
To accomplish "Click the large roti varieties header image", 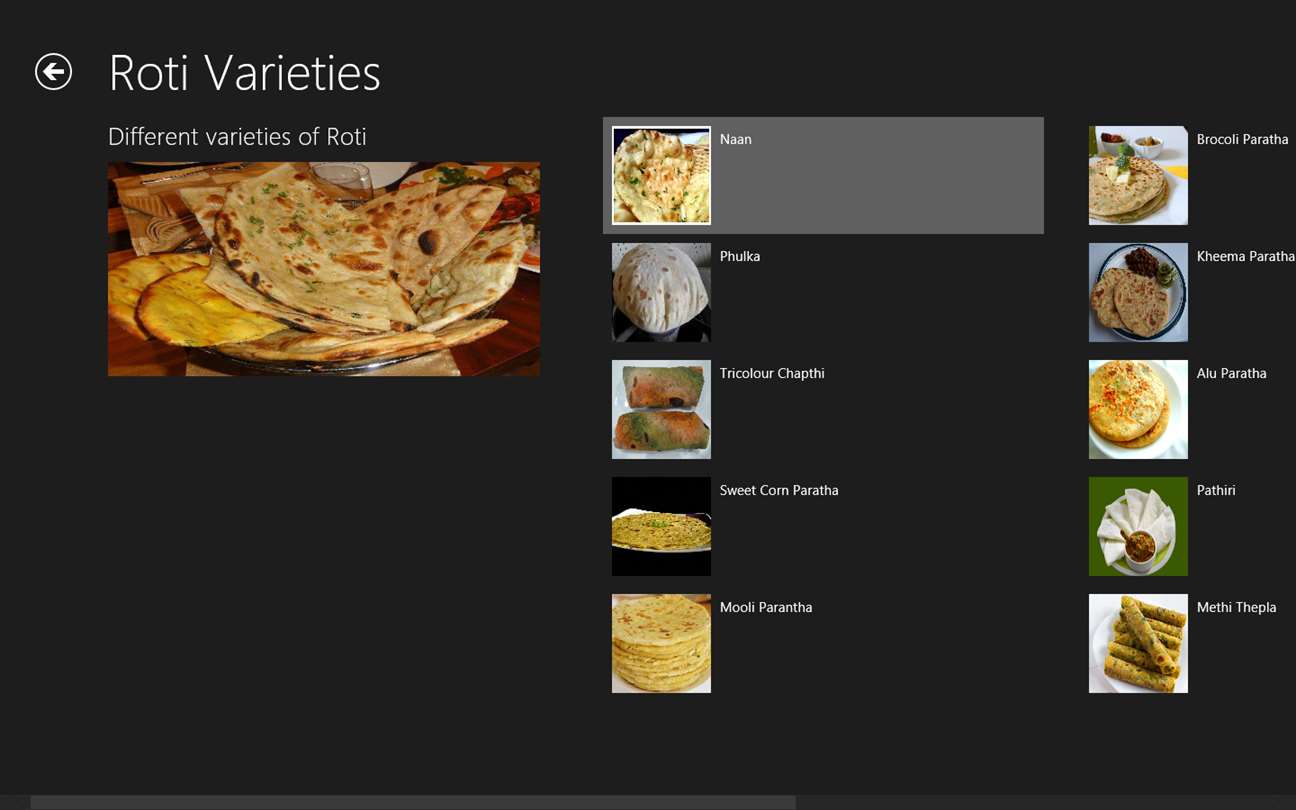I will click(323, 269).
